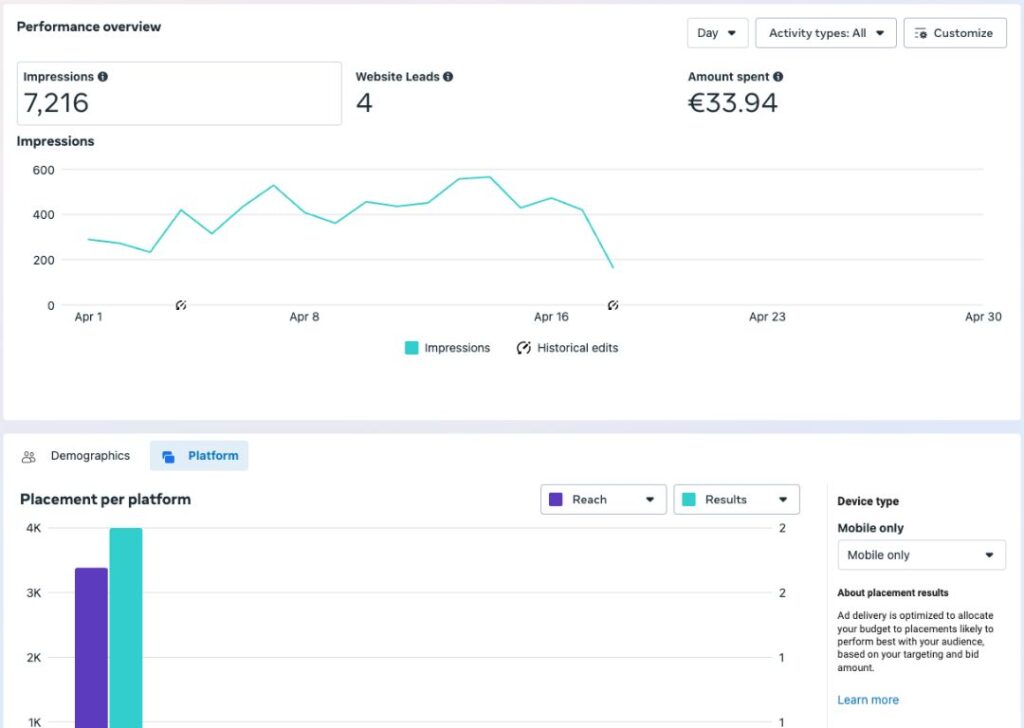Click the Historical edits legend label

pyautogui.click(x=577, y=348)
